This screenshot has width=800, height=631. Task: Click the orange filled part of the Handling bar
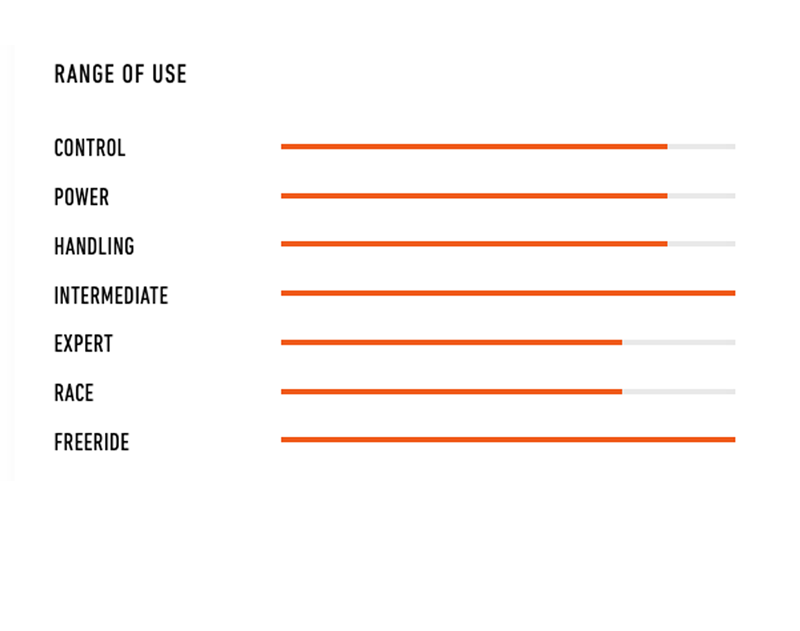pos(474,244)
